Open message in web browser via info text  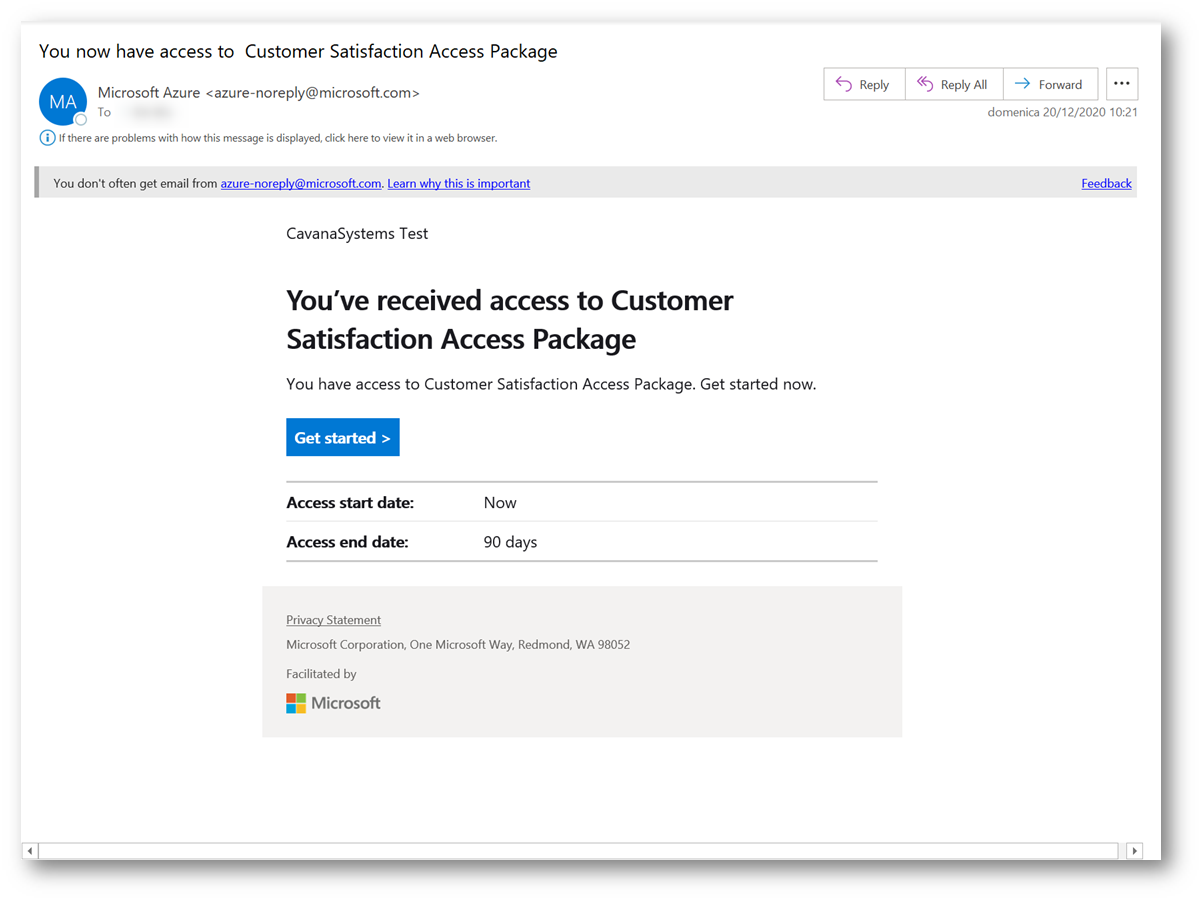[277, 138]
